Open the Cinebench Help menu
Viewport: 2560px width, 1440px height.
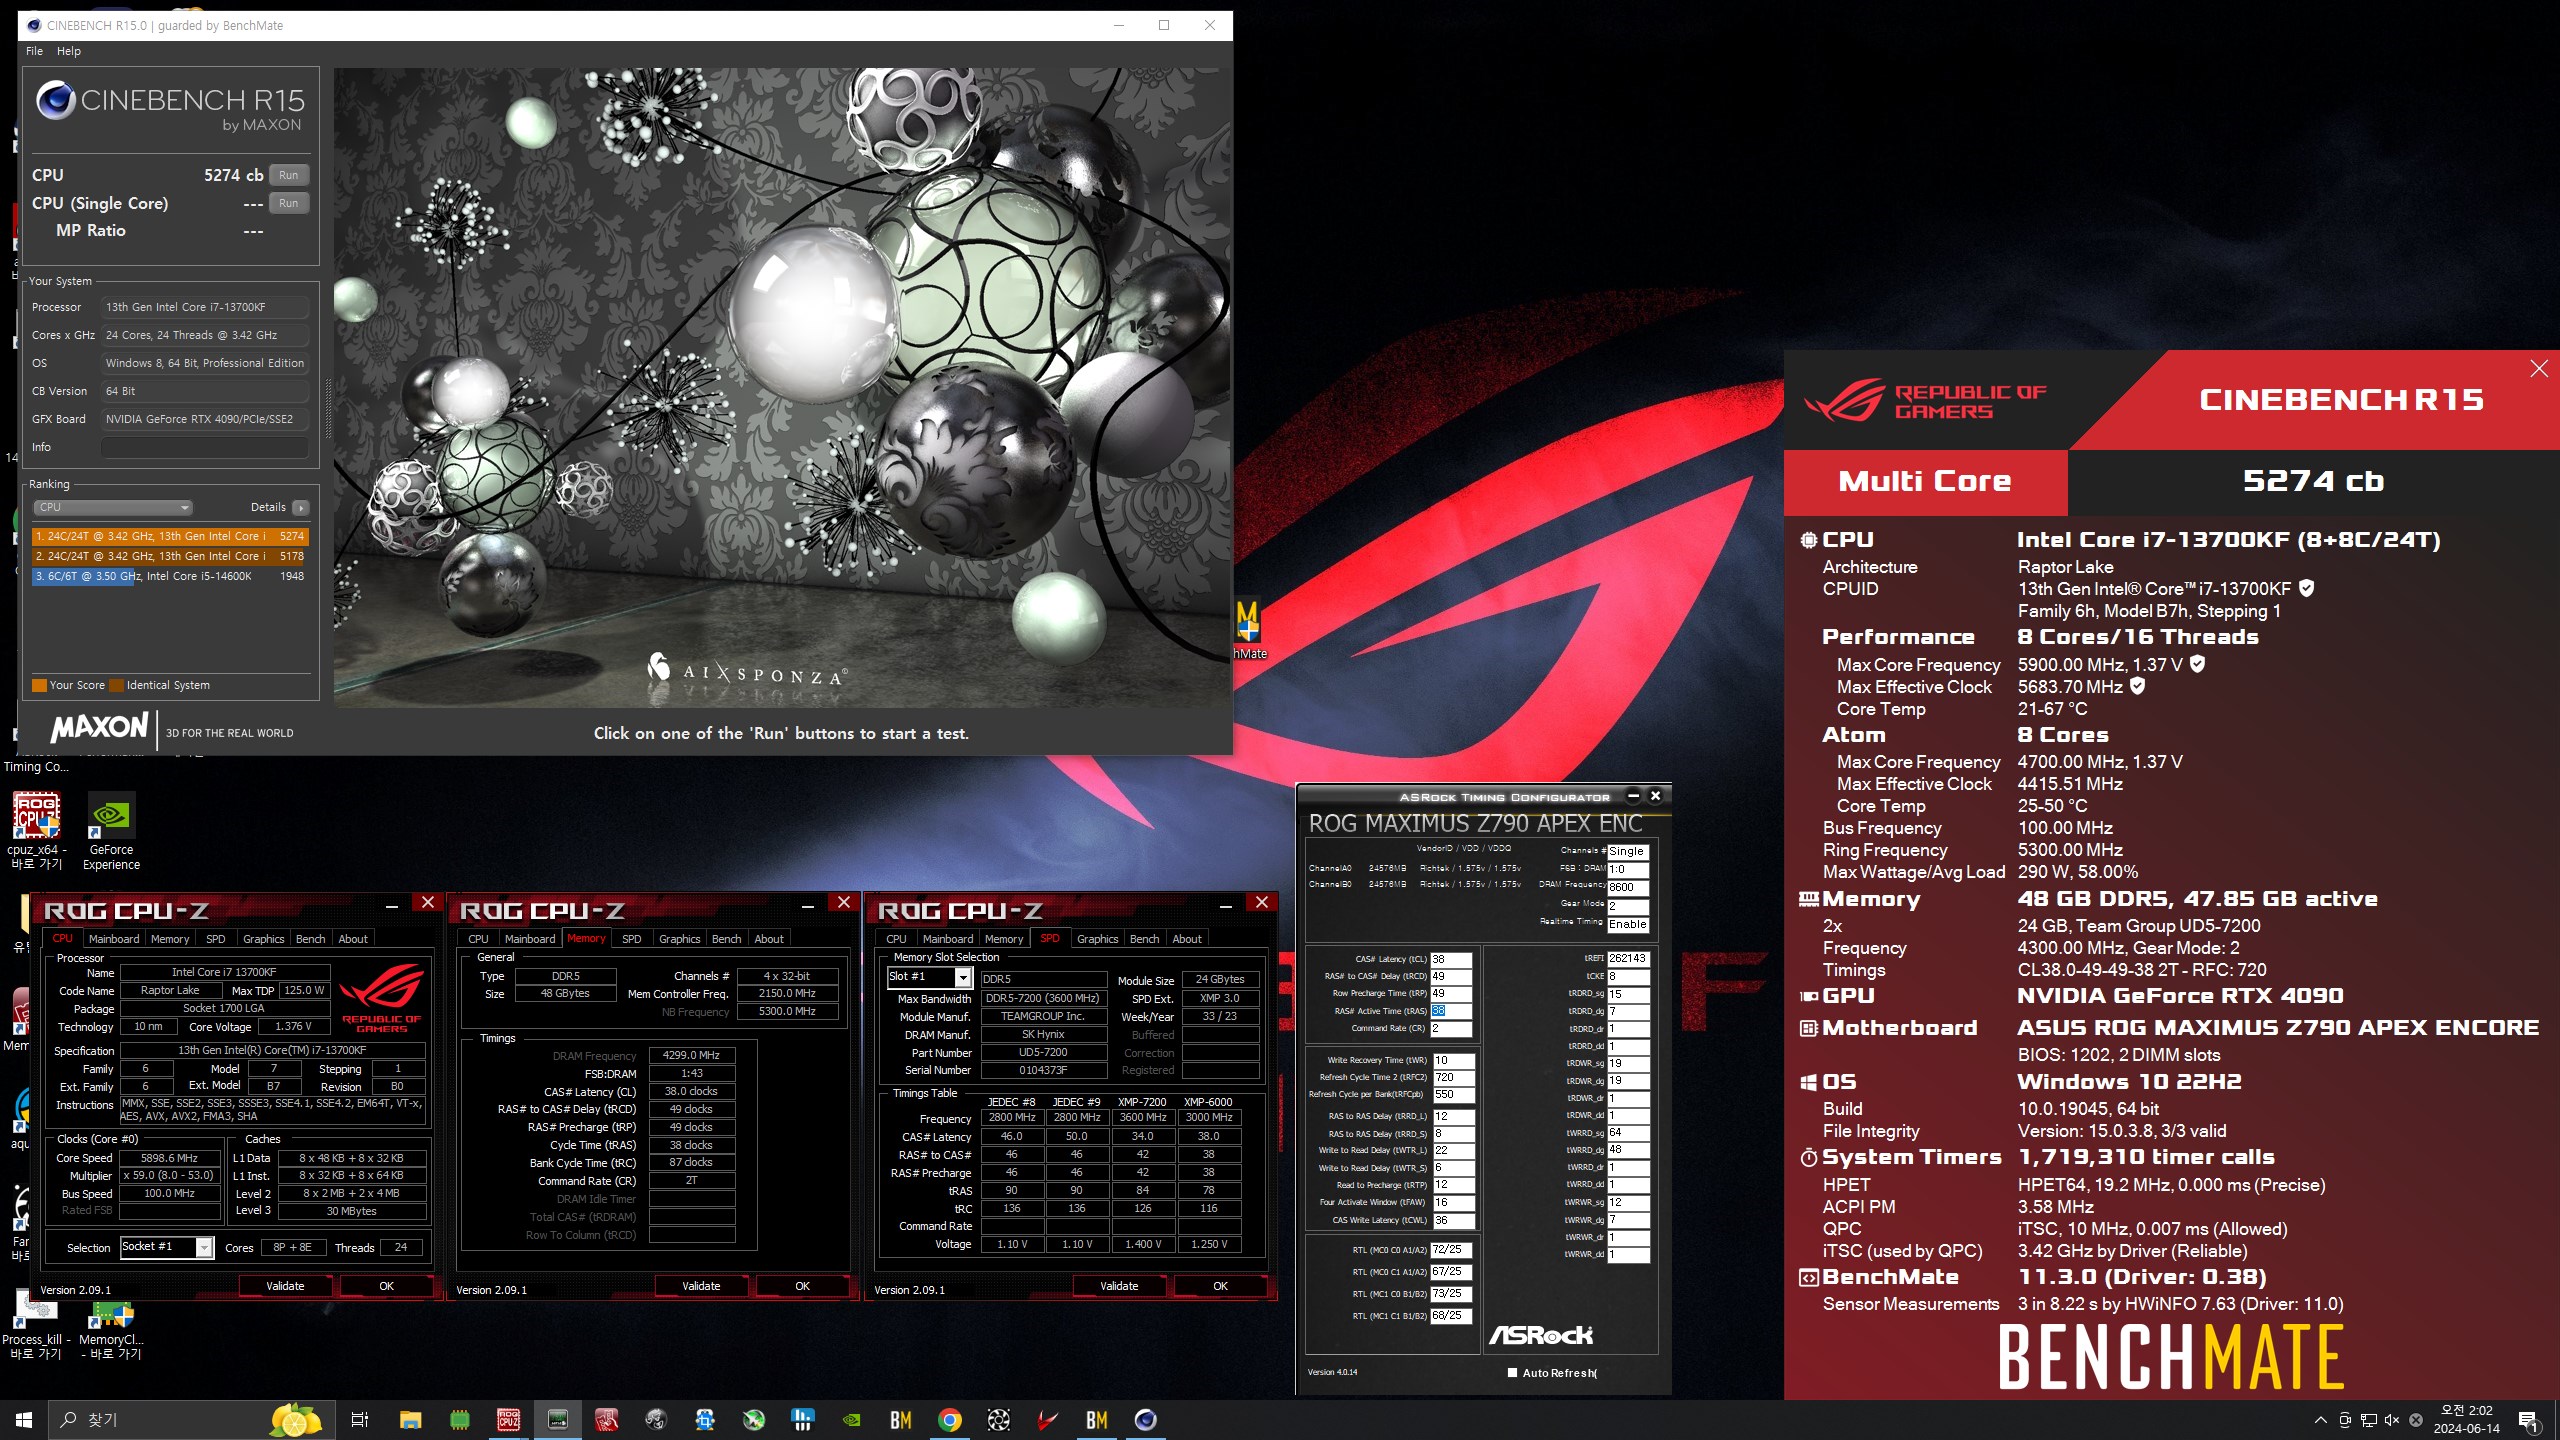pyautogui.click(x=69, y=51)
